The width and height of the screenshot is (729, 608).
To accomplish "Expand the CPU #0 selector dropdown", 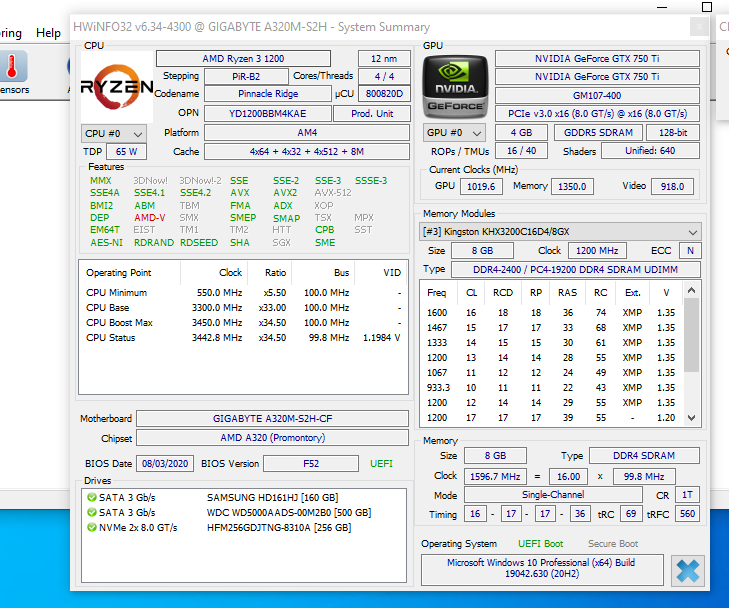I will point(113,133).
